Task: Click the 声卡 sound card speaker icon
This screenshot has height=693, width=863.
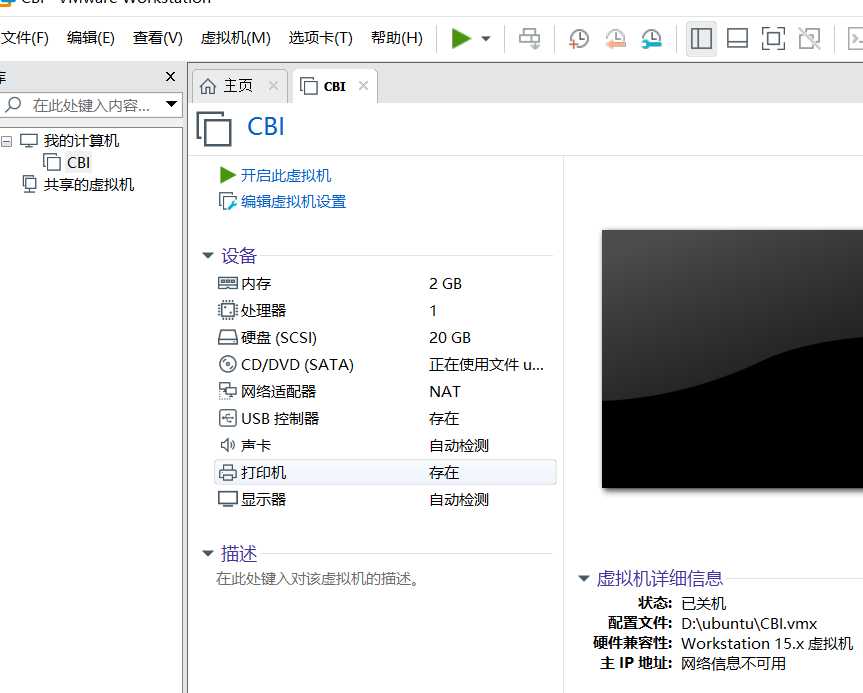Action: (x=227, y=445)
